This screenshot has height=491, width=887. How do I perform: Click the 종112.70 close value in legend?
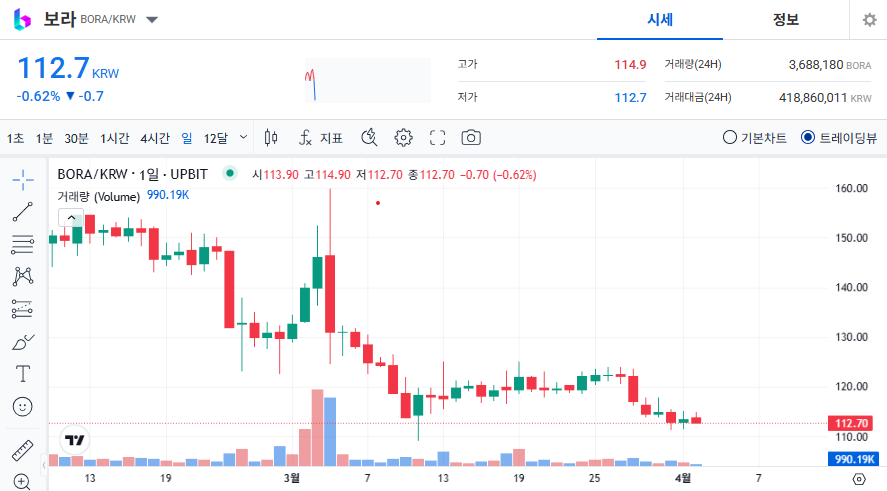point(431,175)
